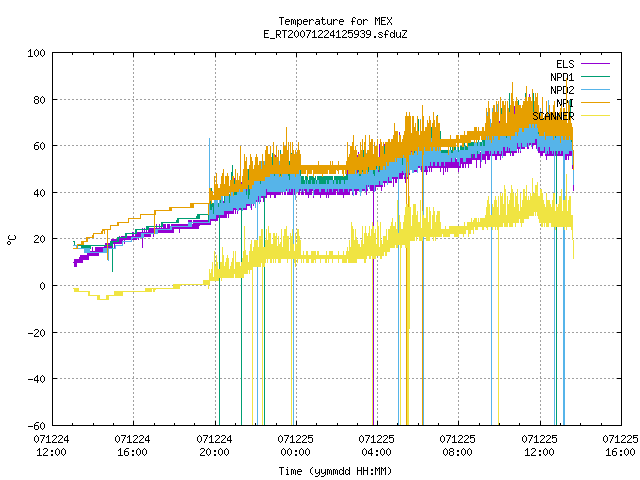Click the x-axis label 071225 12:00
The width and height of the screenshot is (640, 480).
539,446
